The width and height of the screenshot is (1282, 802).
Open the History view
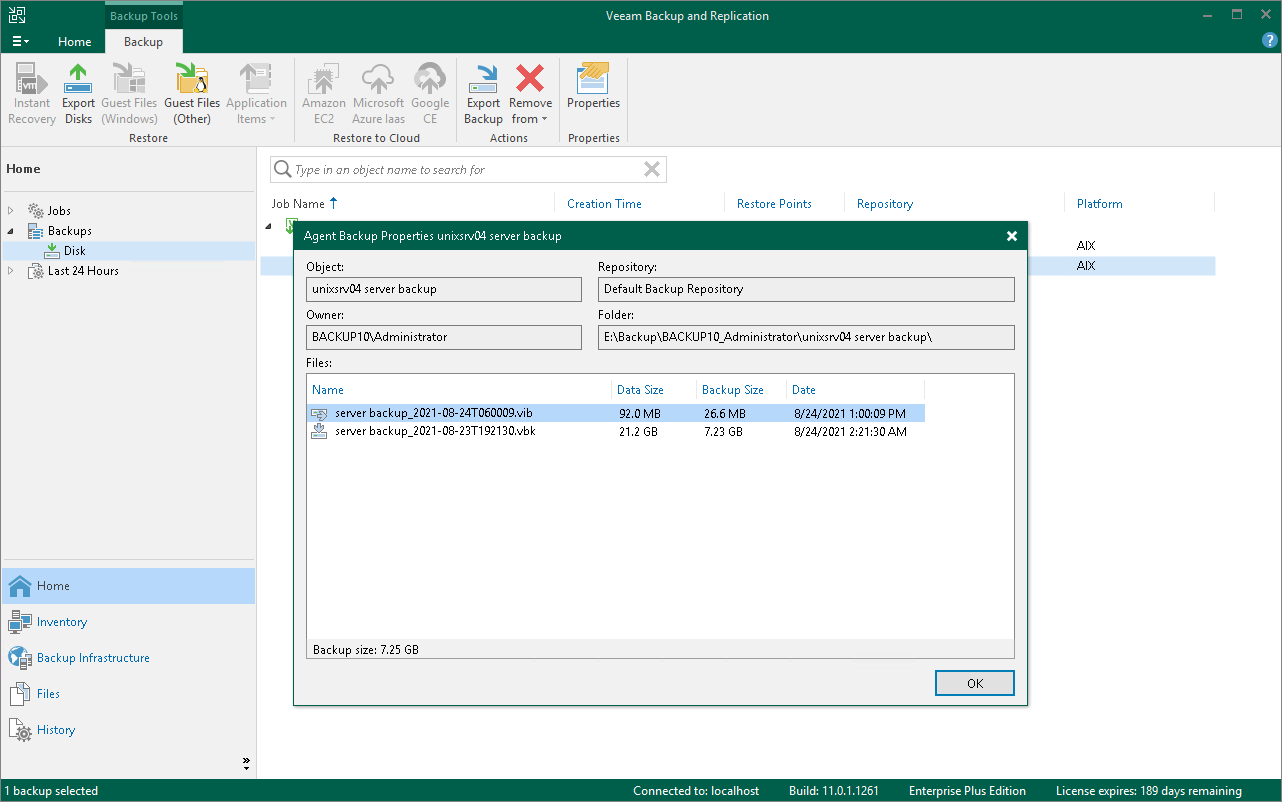pos(56,730)
